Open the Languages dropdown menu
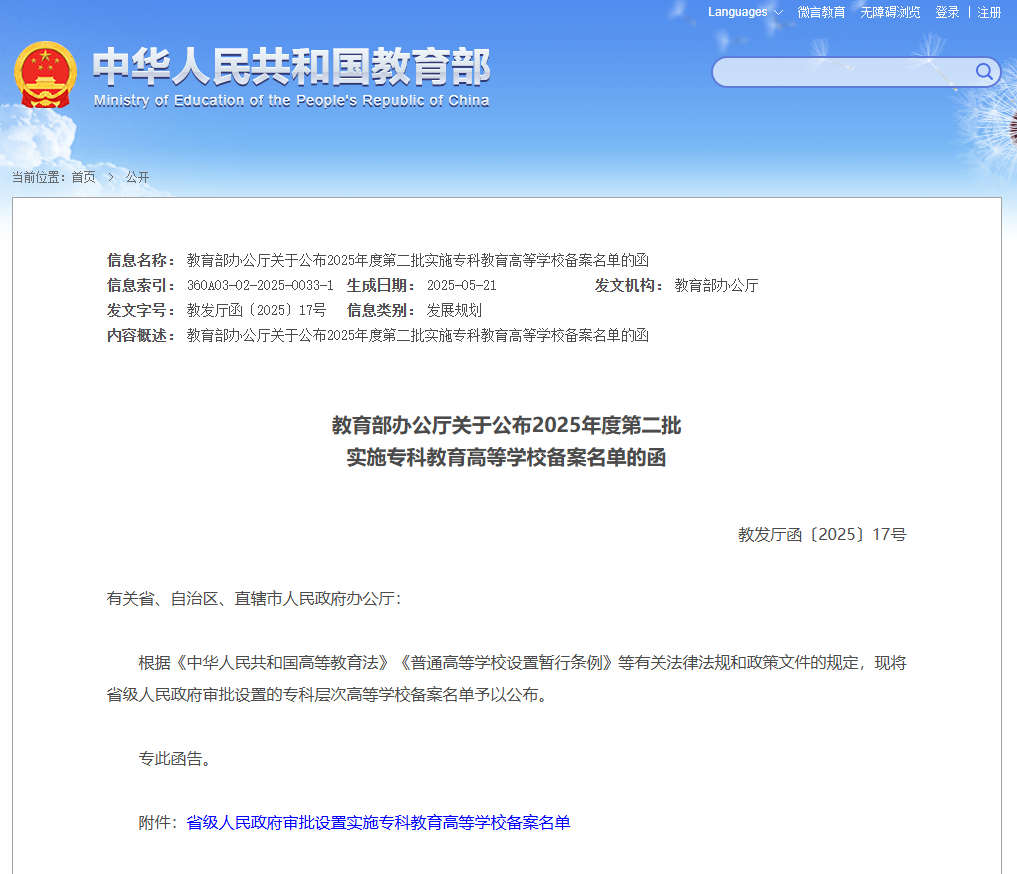The image size is (1017, 874). [x=745, y=12]
